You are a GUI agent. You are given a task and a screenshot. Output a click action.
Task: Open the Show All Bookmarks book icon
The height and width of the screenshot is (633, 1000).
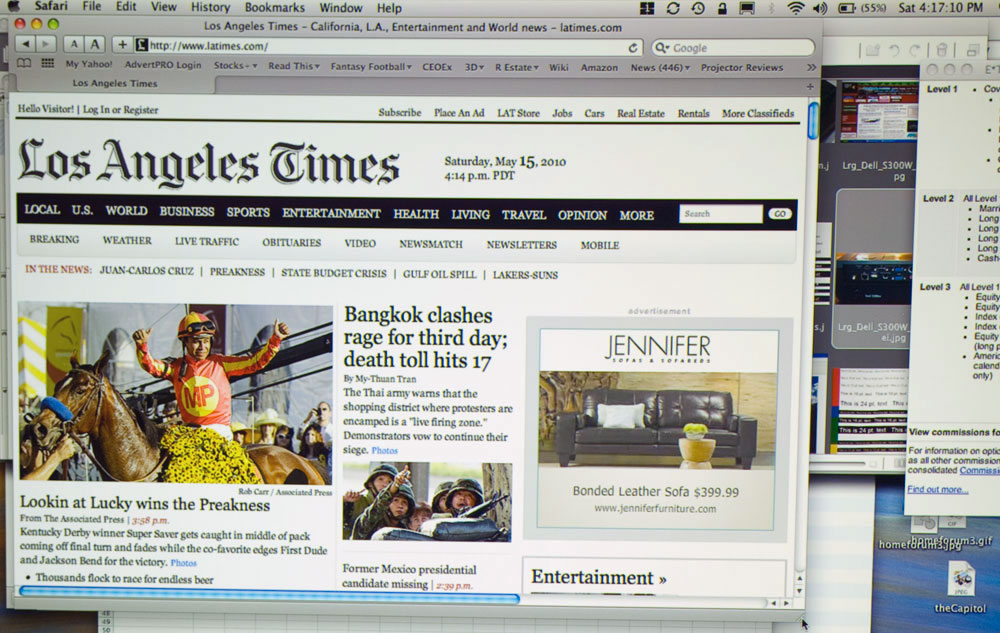[x=24, y=63]
